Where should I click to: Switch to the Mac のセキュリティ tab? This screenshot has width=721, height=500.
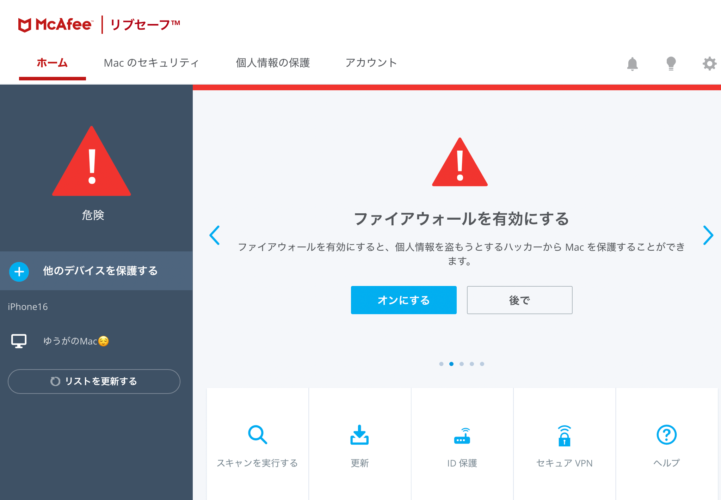(151, 63)
